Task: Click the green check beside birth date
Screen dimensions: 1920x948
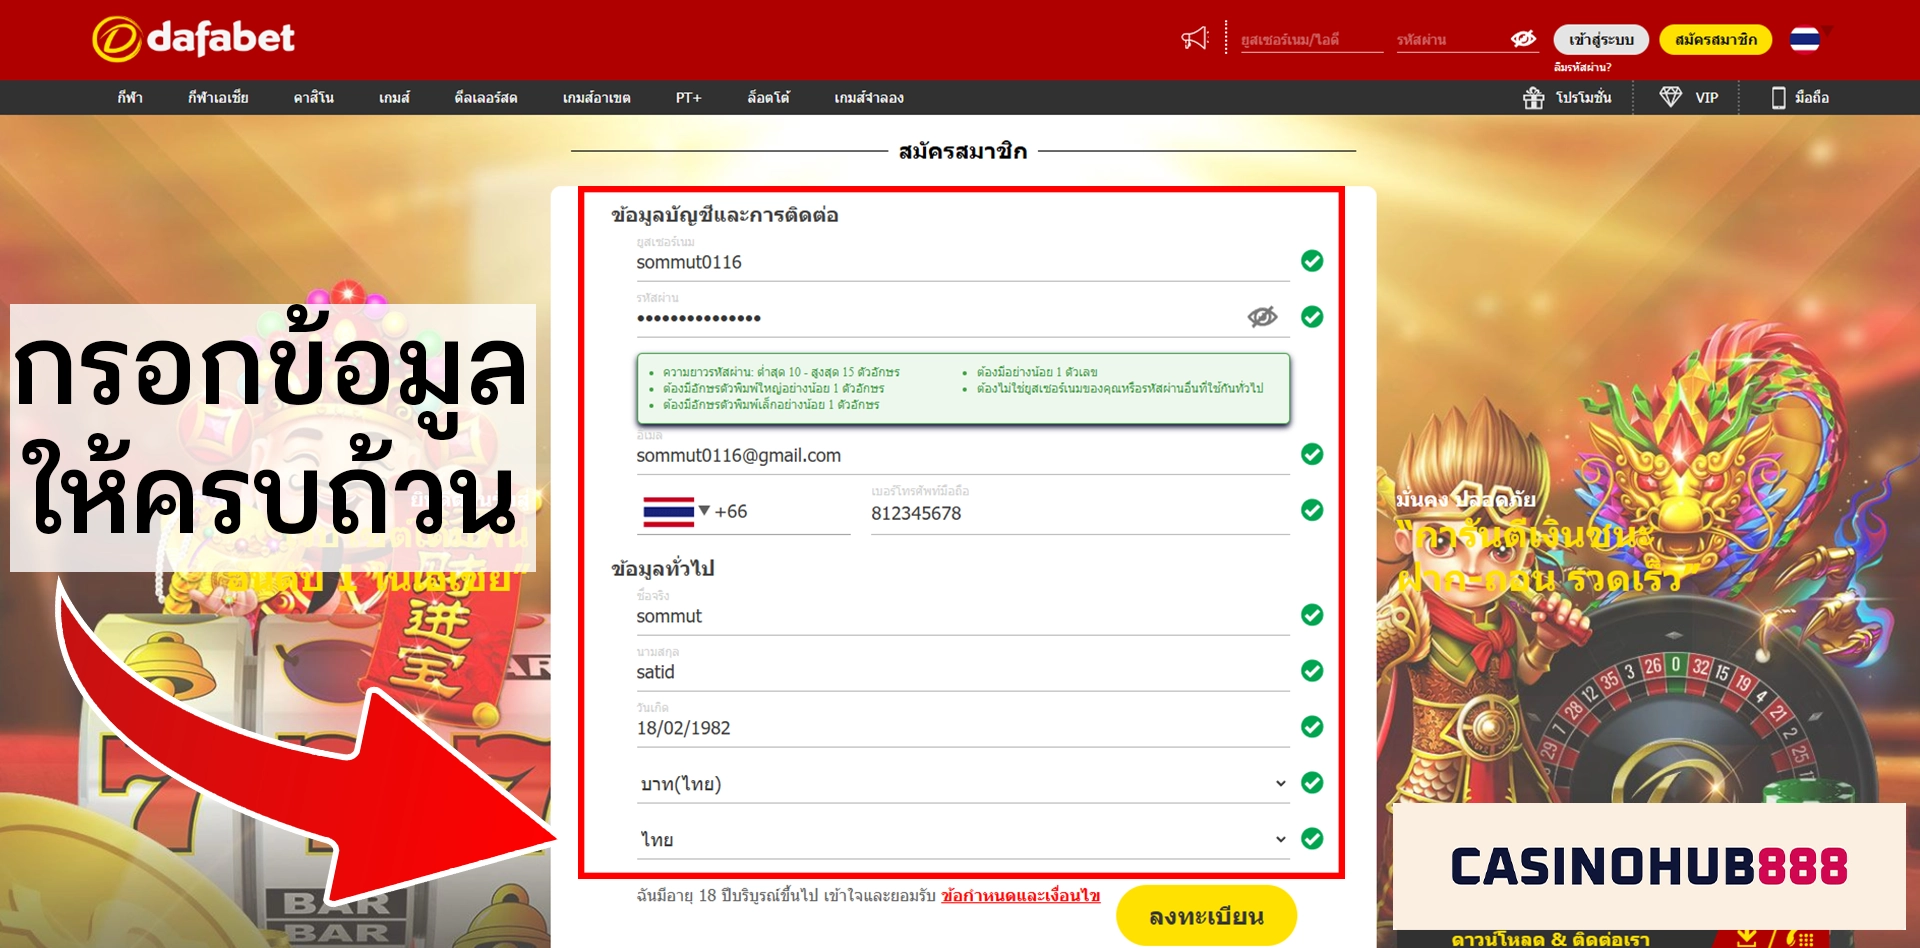Action: [1312, 727]
